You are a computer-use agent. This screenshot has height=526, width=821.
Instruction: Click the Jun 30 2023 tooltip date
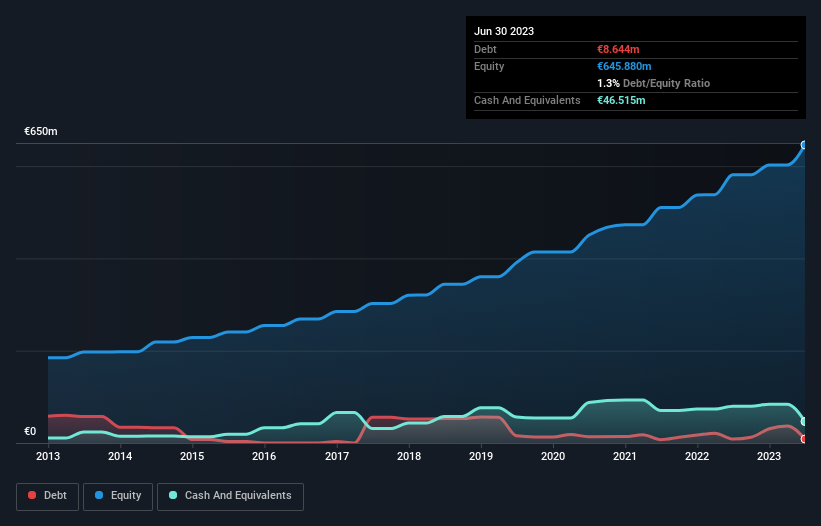[504, 31]
